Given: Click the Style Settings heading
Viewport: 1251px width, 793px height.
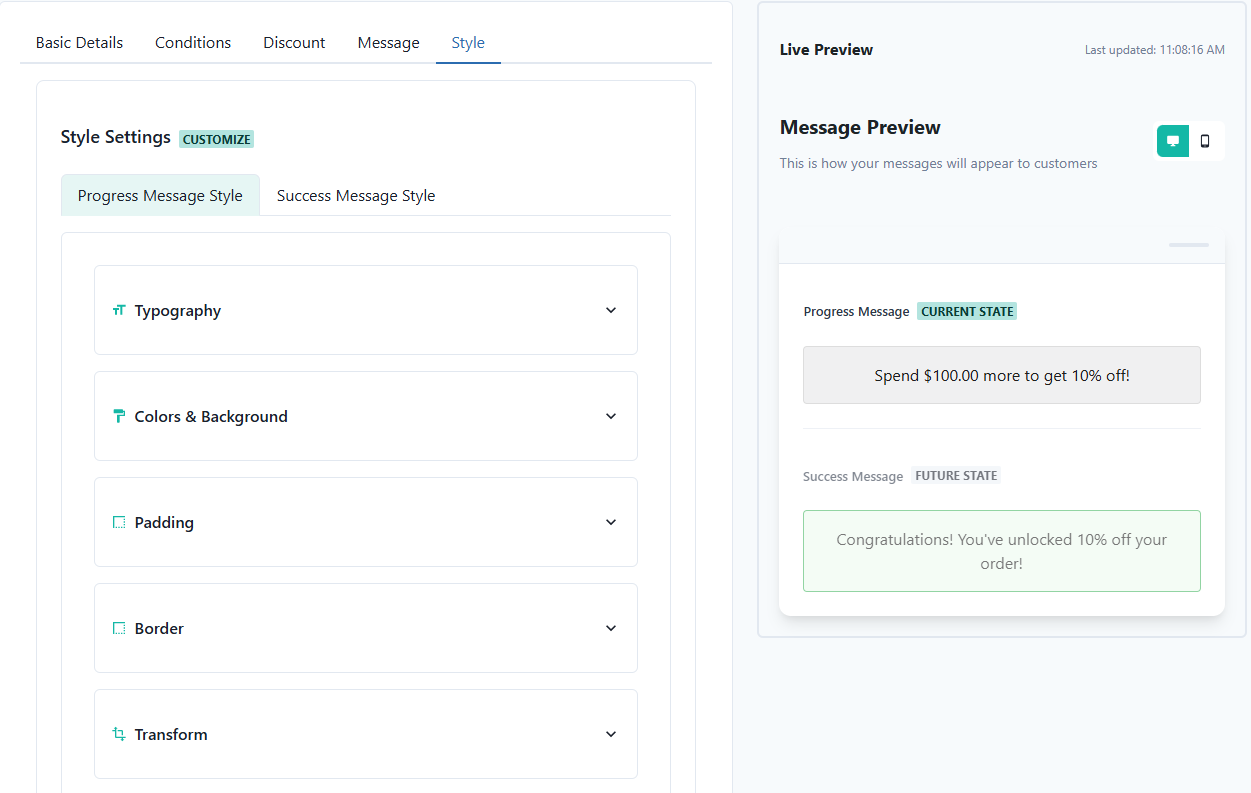Looking at the screenshot, I should pos(115,137).
